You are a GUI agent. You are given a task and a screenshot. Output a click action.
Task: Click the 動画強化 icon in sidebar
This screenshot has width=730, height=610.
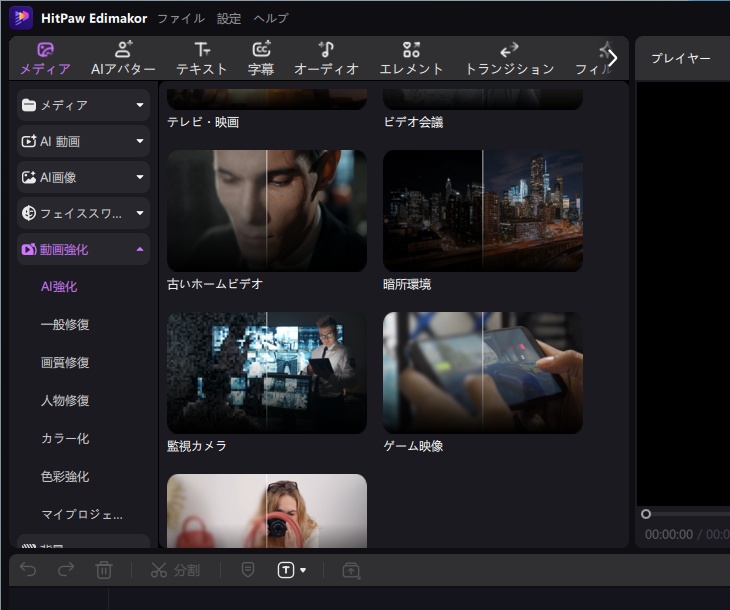pyautogui.click(x=29, y=250)
